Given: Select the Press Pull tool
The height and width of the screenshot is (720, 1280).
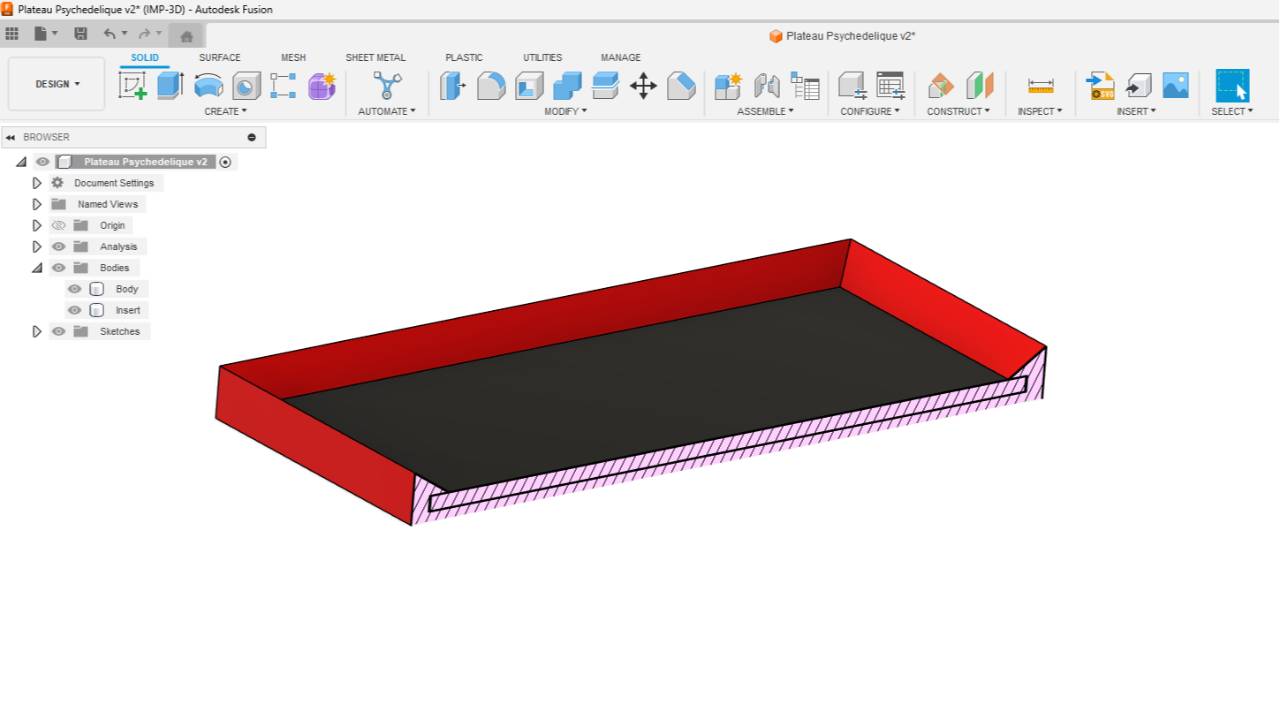Looking at the screenshot, I should [x=453, y=86].
